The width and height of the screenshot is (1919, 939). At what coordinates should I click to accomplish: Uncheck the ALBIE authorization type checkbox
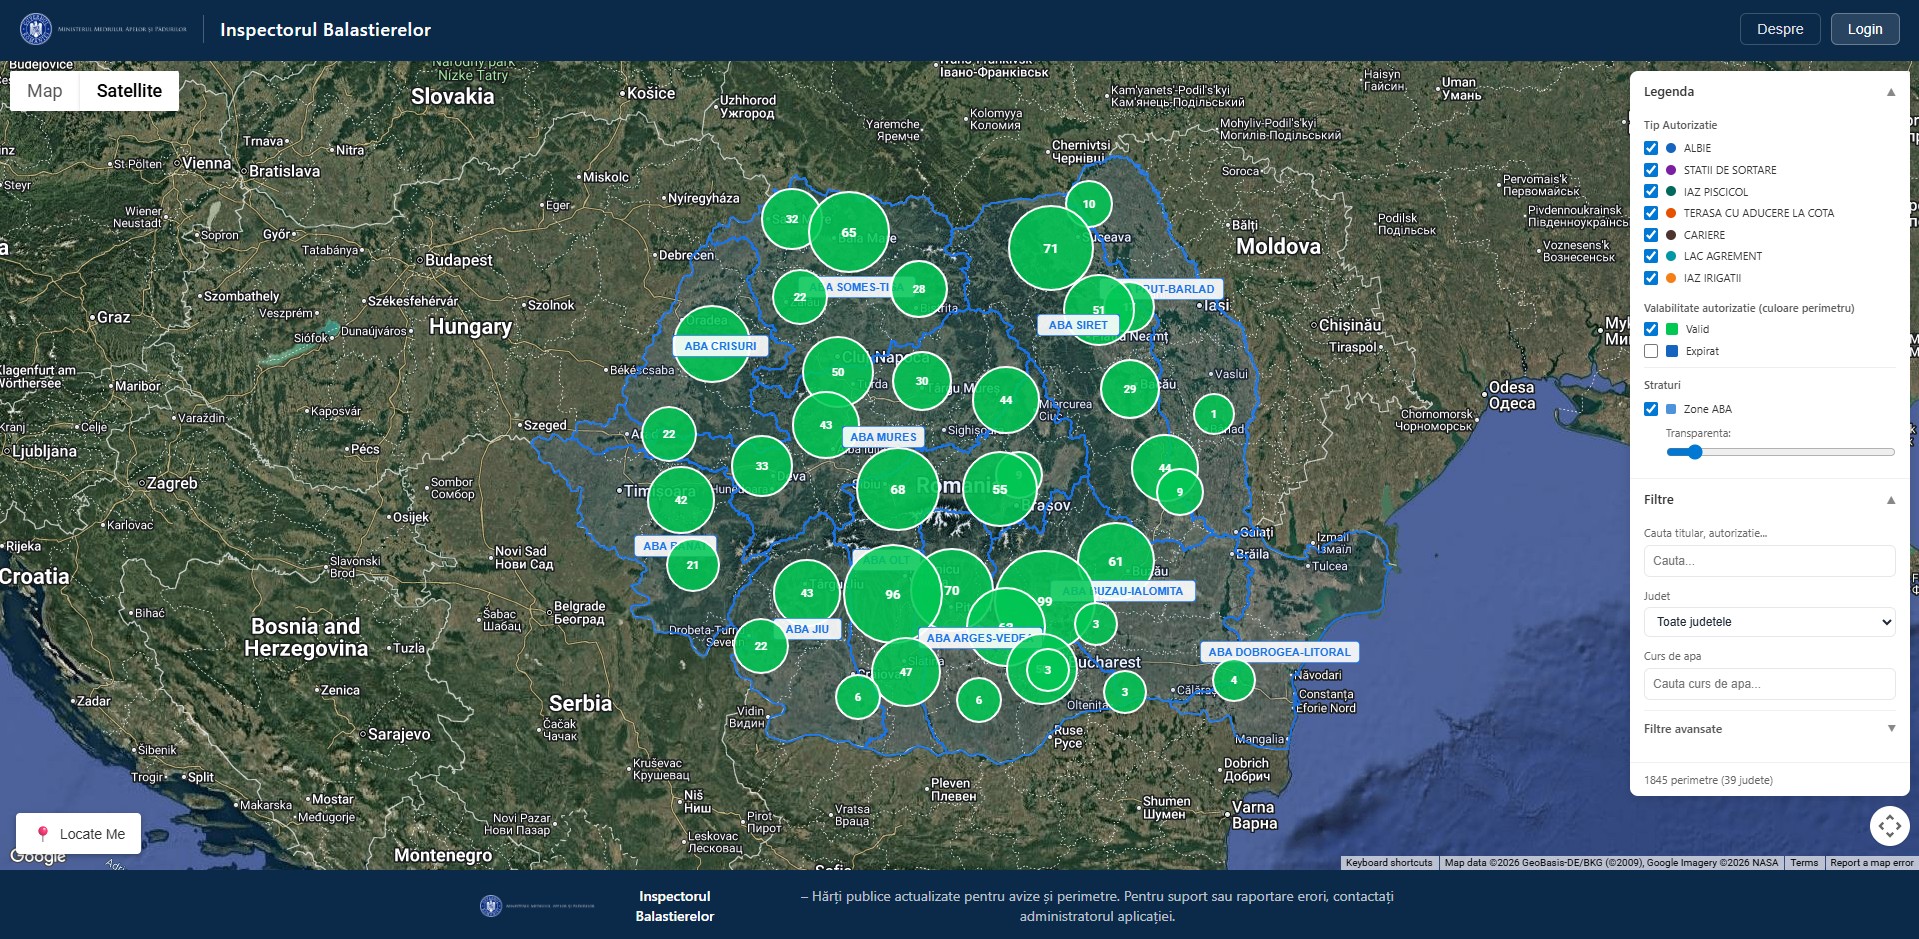coord(1651,148)
